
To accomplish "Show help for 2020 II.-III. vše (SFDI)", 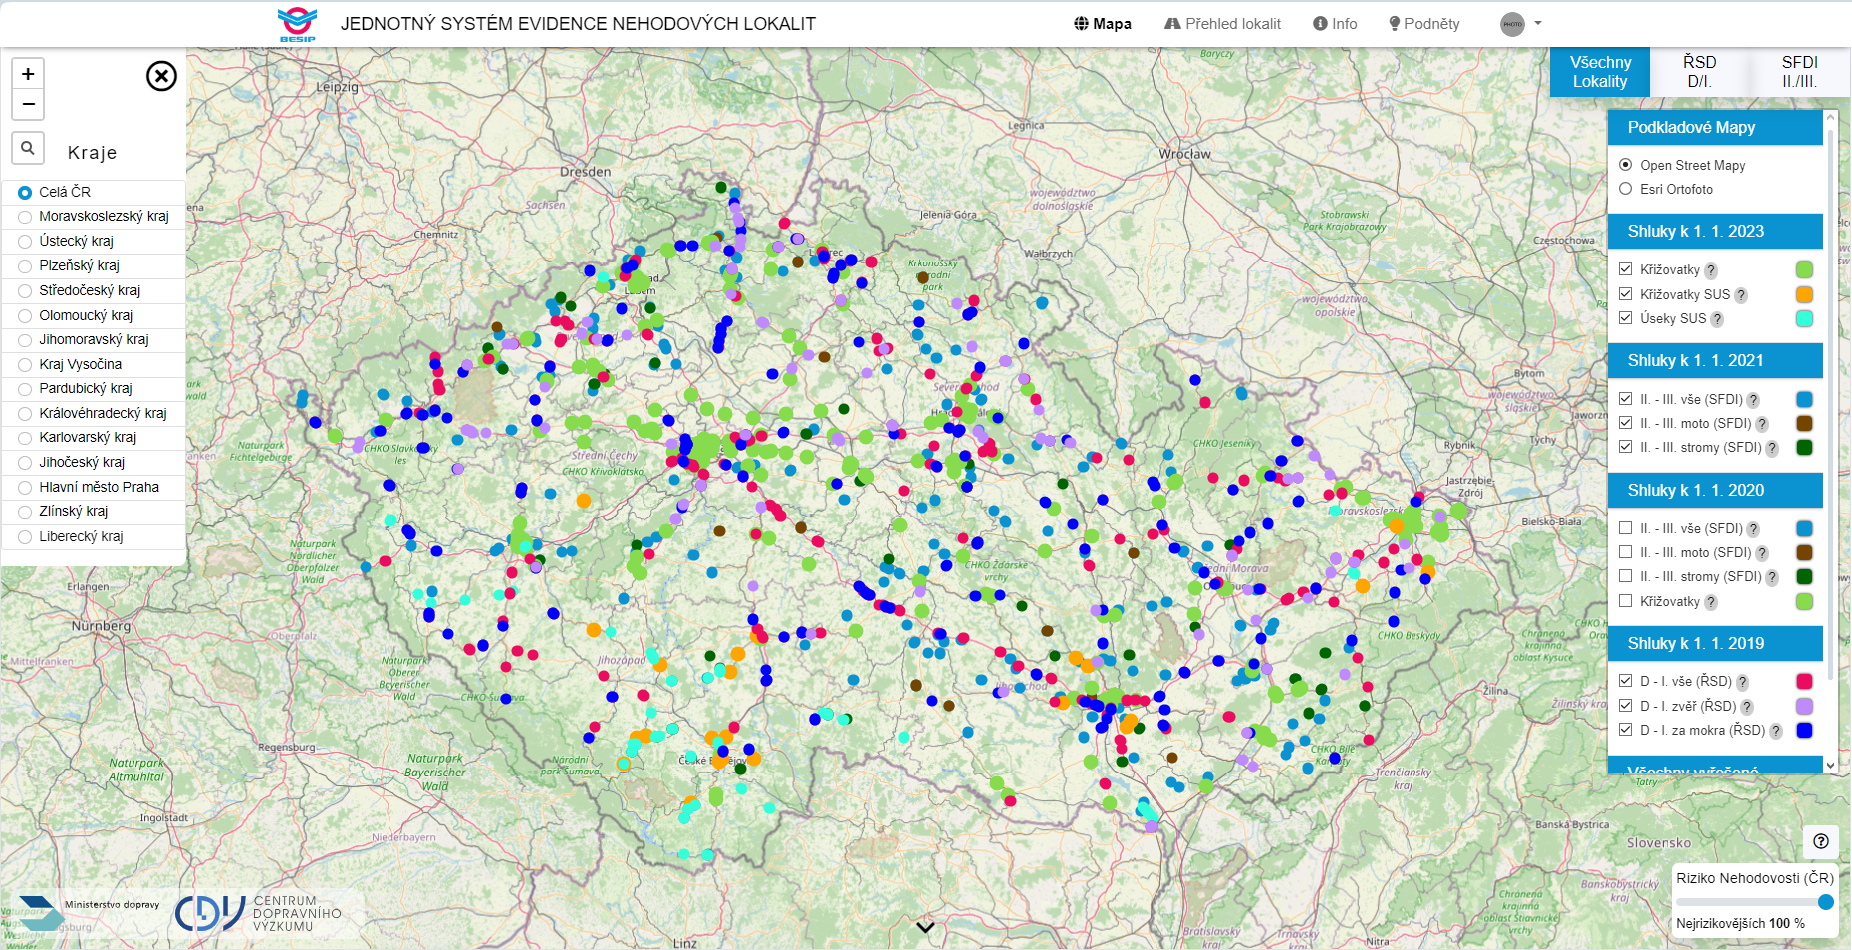I will 1753,529.
